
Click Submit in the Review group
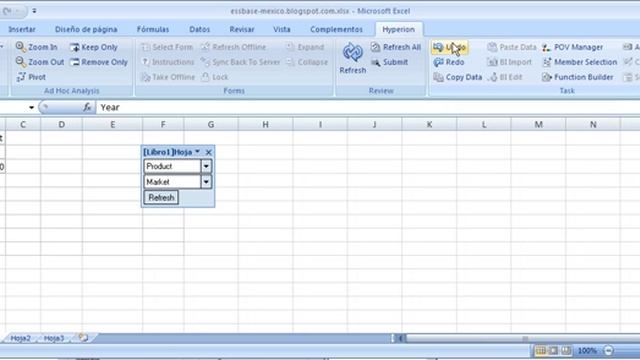tap(389, 62)
